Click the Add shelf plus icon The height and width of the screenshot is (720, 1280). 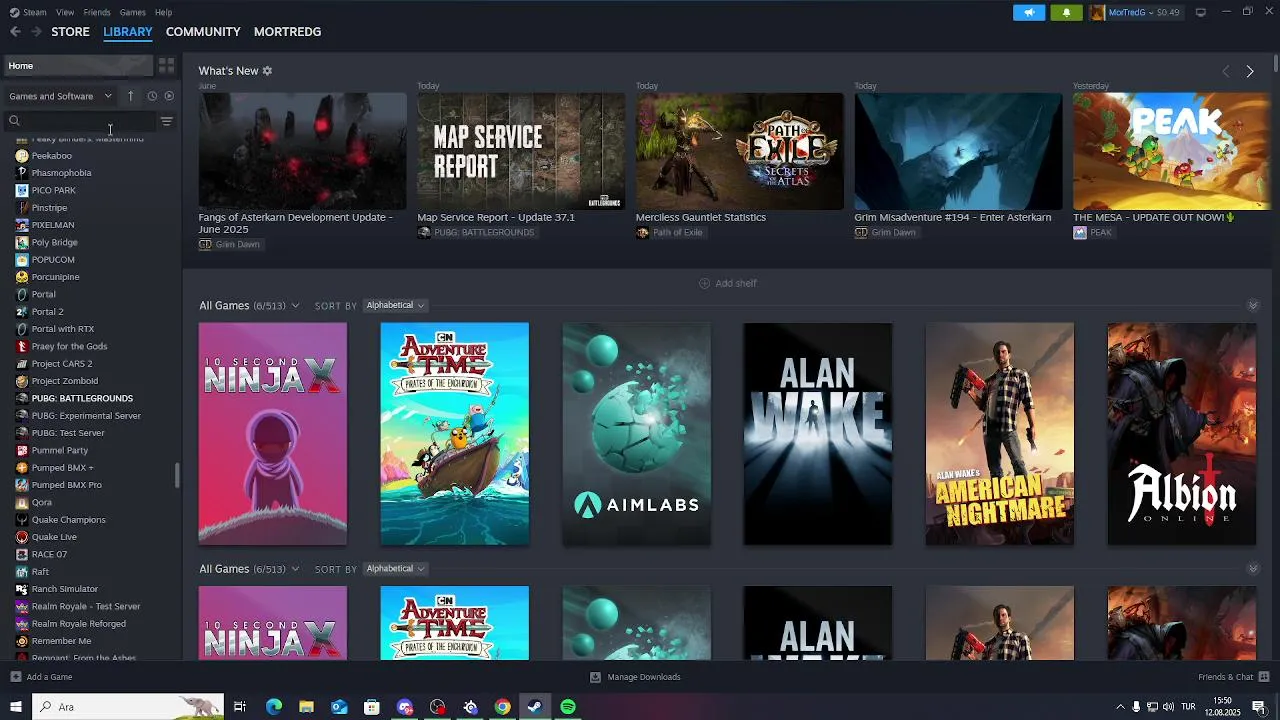click(704, 283)
